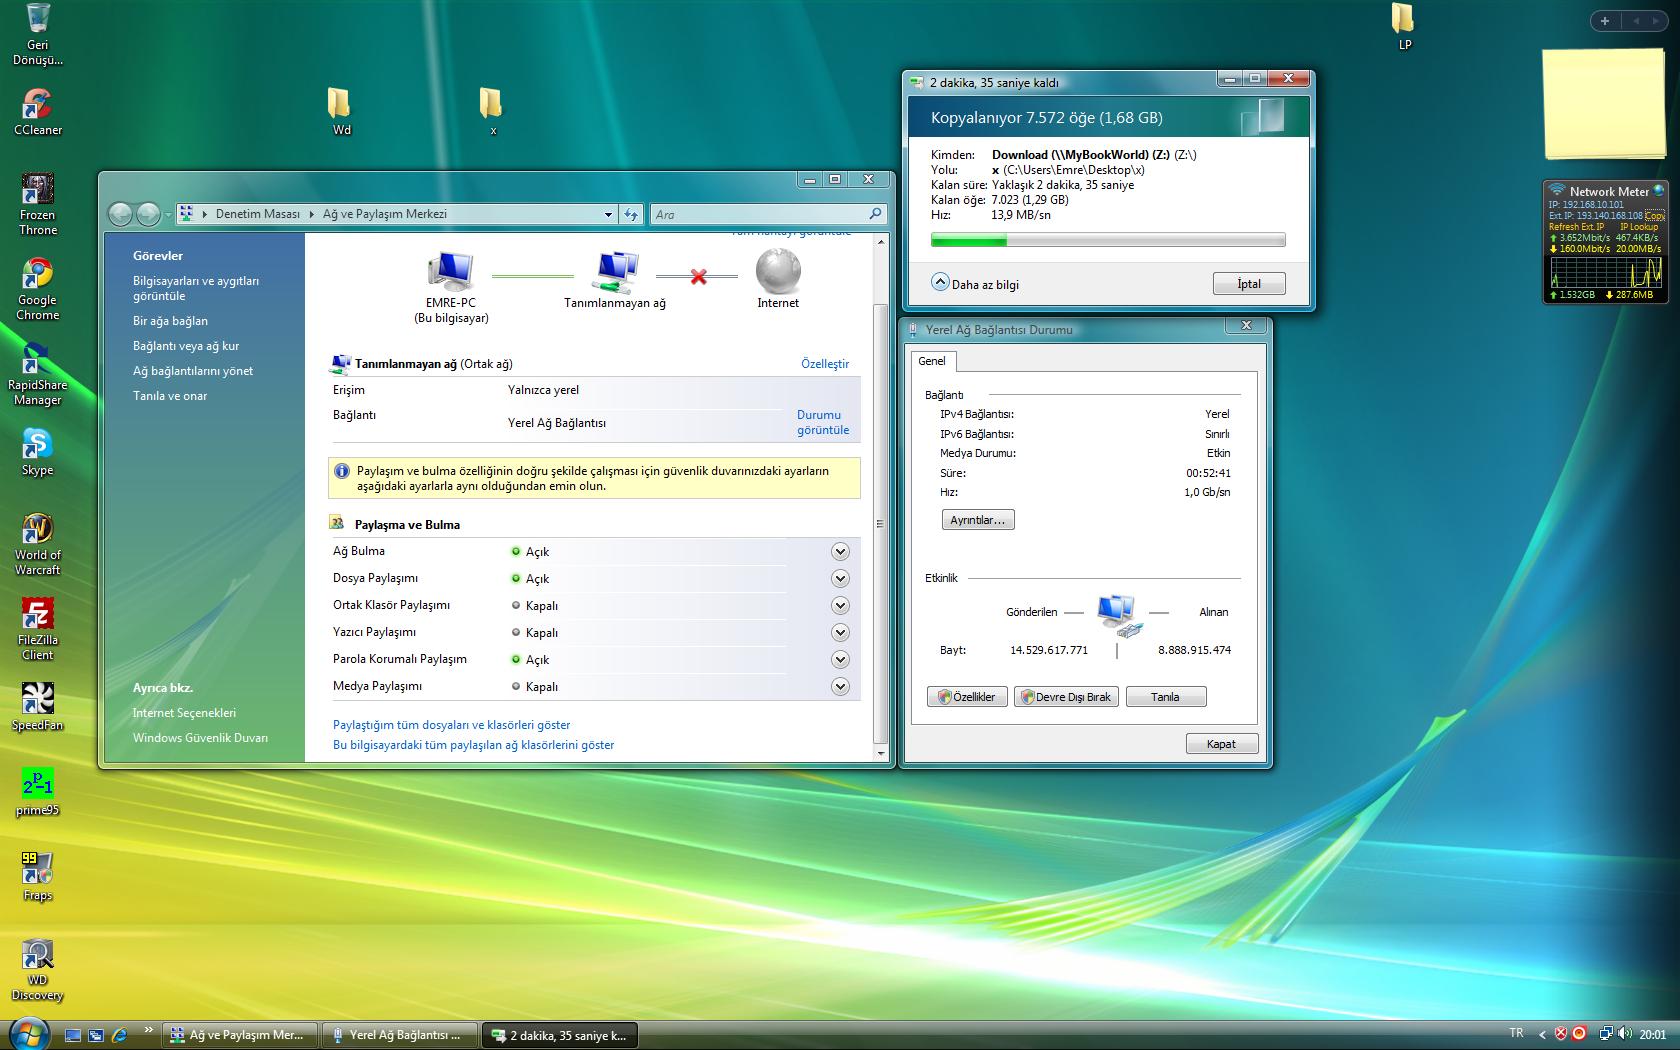Click Denetim Masası in the breadcrumb

[x=258, y=214]
